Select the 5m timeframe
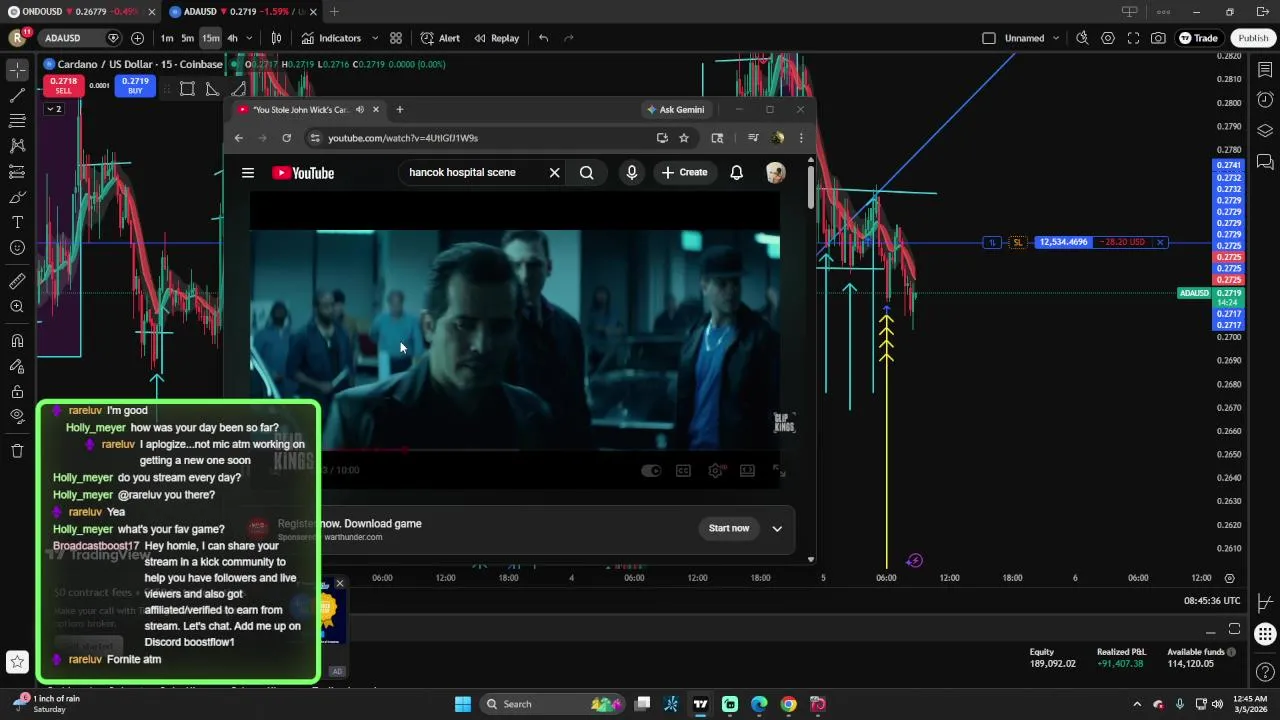1280x720 pixels. point(187,38)
